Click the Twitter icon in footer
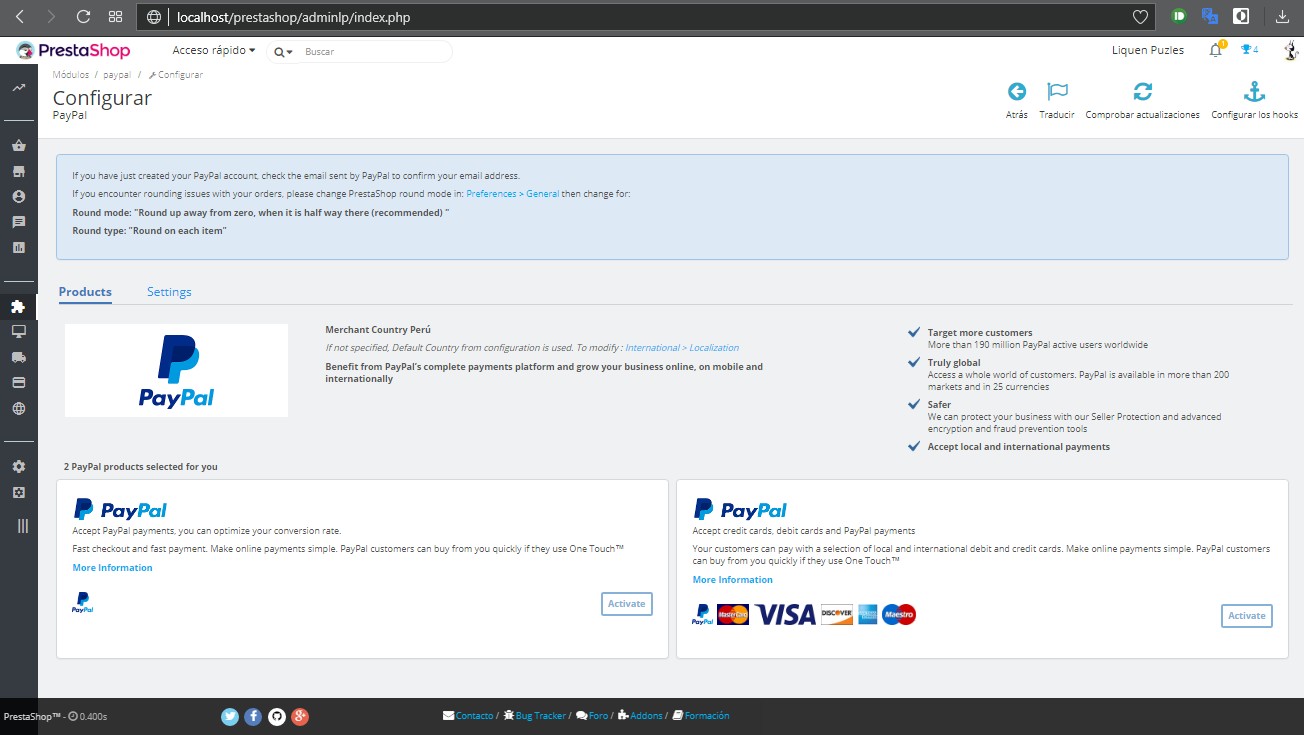The image size is (1304, 735). (230, 716)
